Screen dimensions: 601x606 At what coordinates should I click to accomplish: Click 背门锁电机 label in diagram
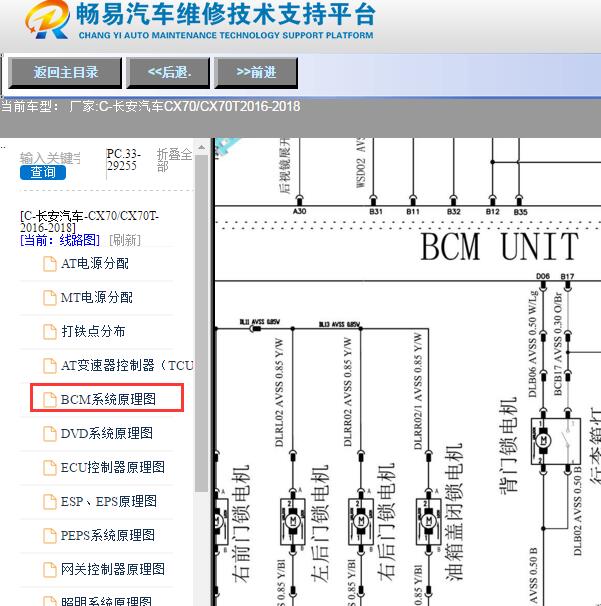point(508,445)
